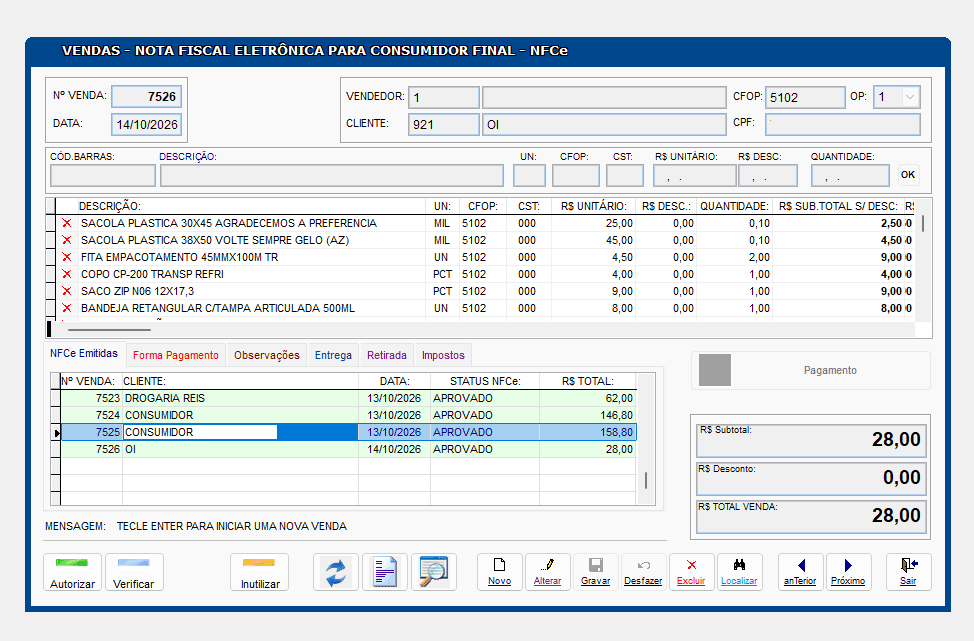Screen dimensions: 974x641
Task: Remove the SACOLA PLASTICA 38X50 item with red X
Action: [x=66, y=240]
